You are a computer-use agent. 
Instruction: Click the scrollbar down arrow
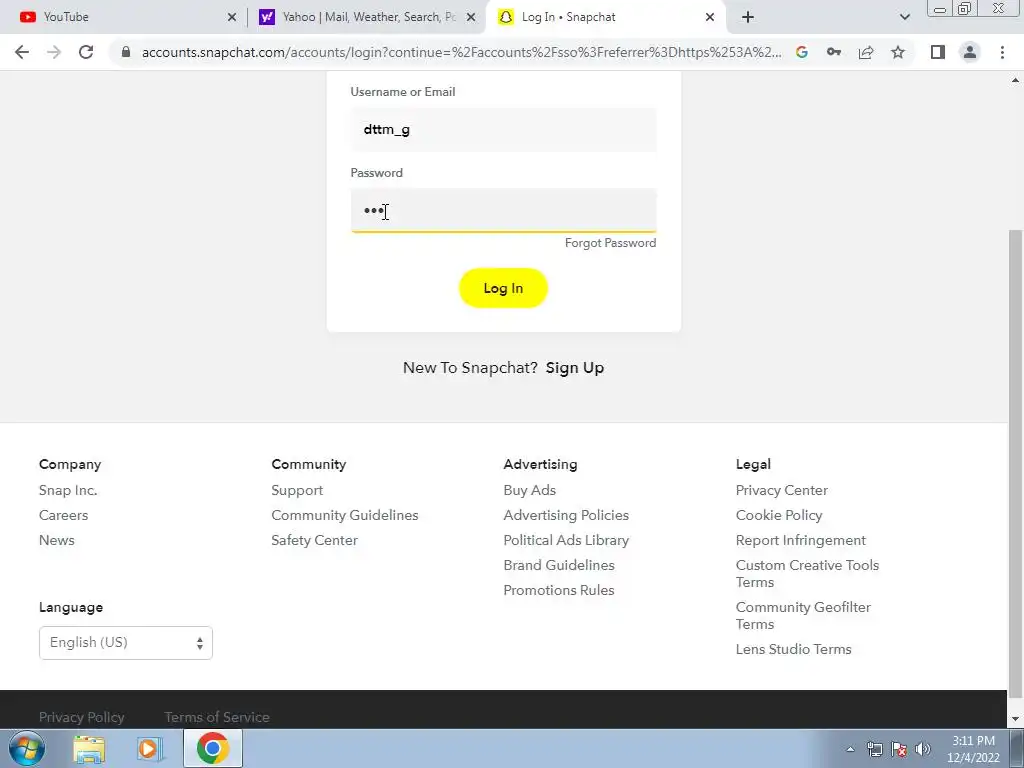click(x=1015, y=719)
